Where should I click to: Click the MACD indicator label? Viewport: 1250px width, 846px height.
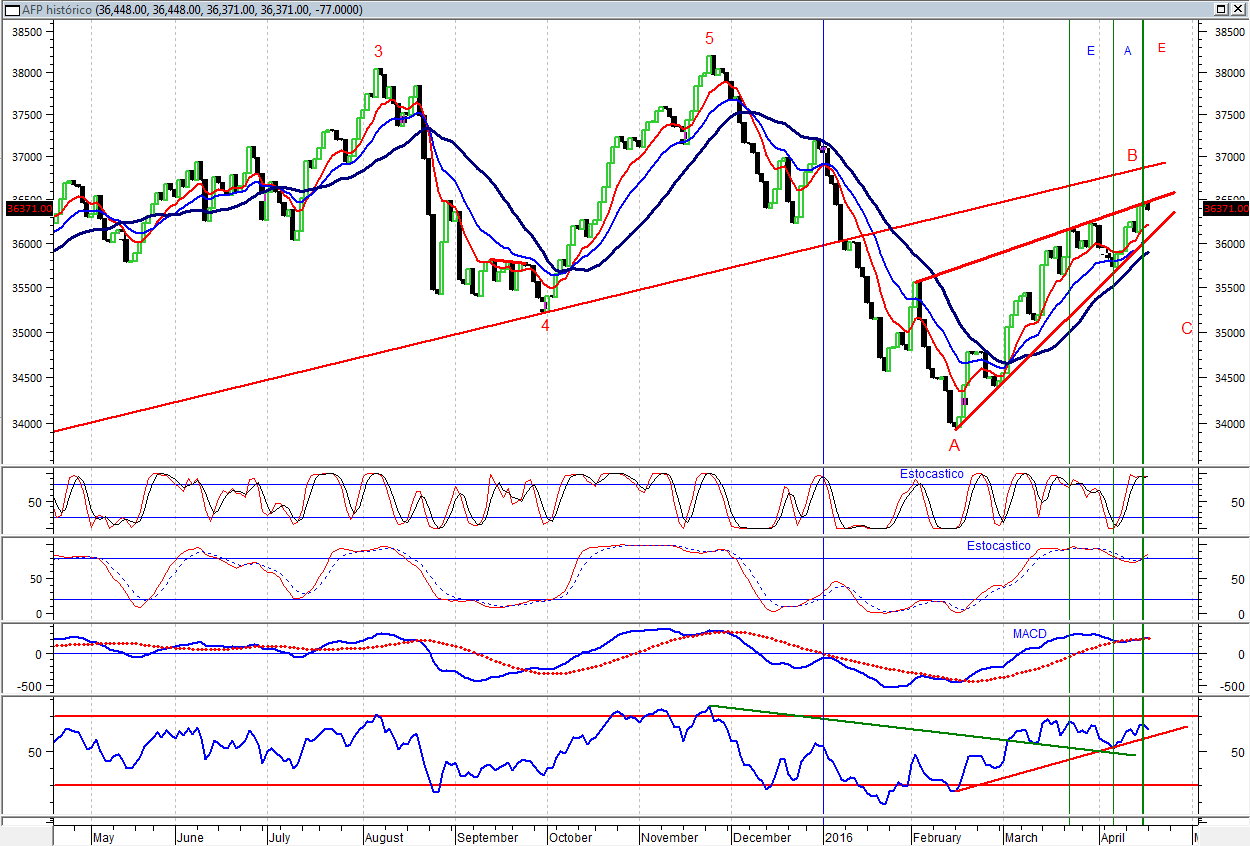[x=1029, y=634]
